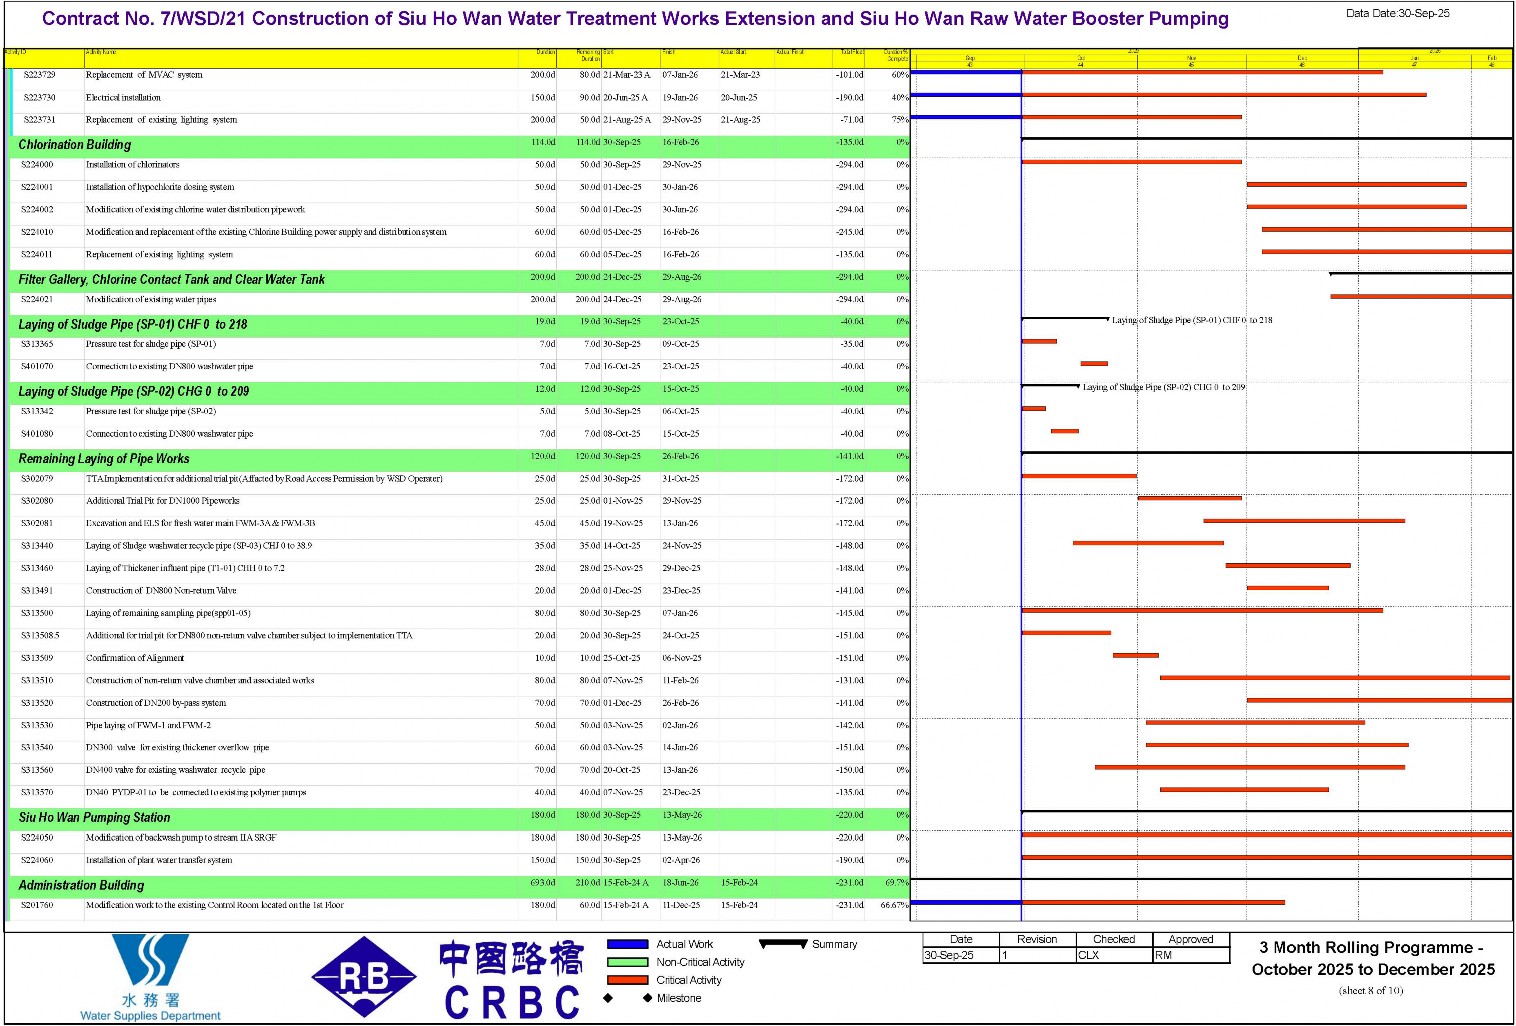Click the Water Supplies Department caption text
1516x1026 pixels.
coord(151,1016)
